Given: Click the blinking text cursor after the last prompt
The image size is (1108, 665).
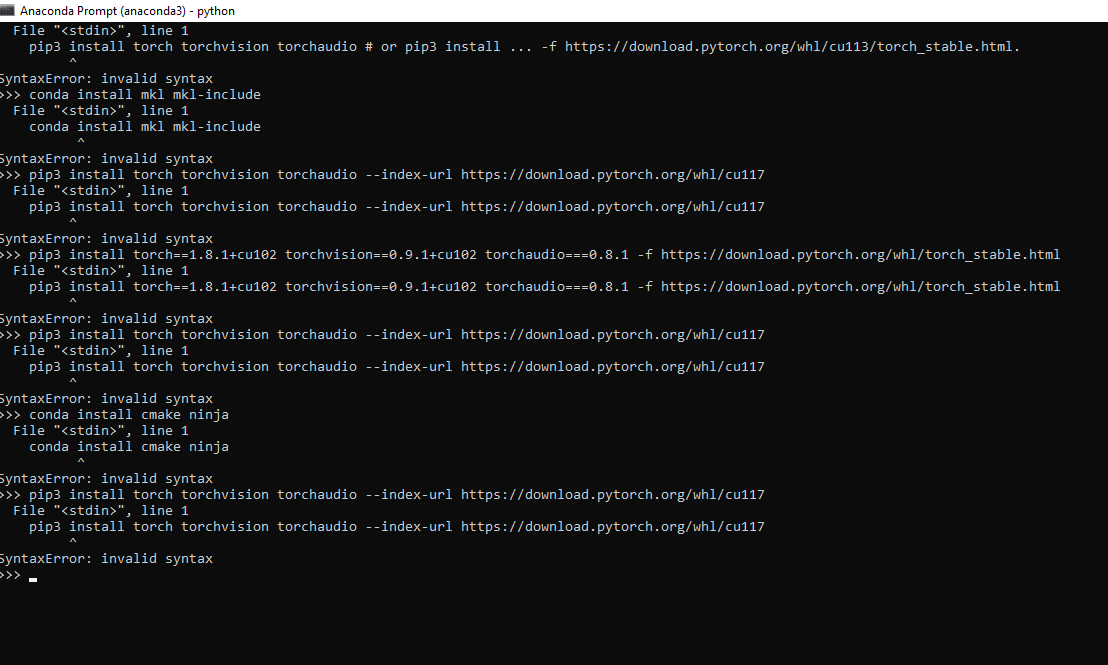Looking at the screenshot, I should 33,579.
